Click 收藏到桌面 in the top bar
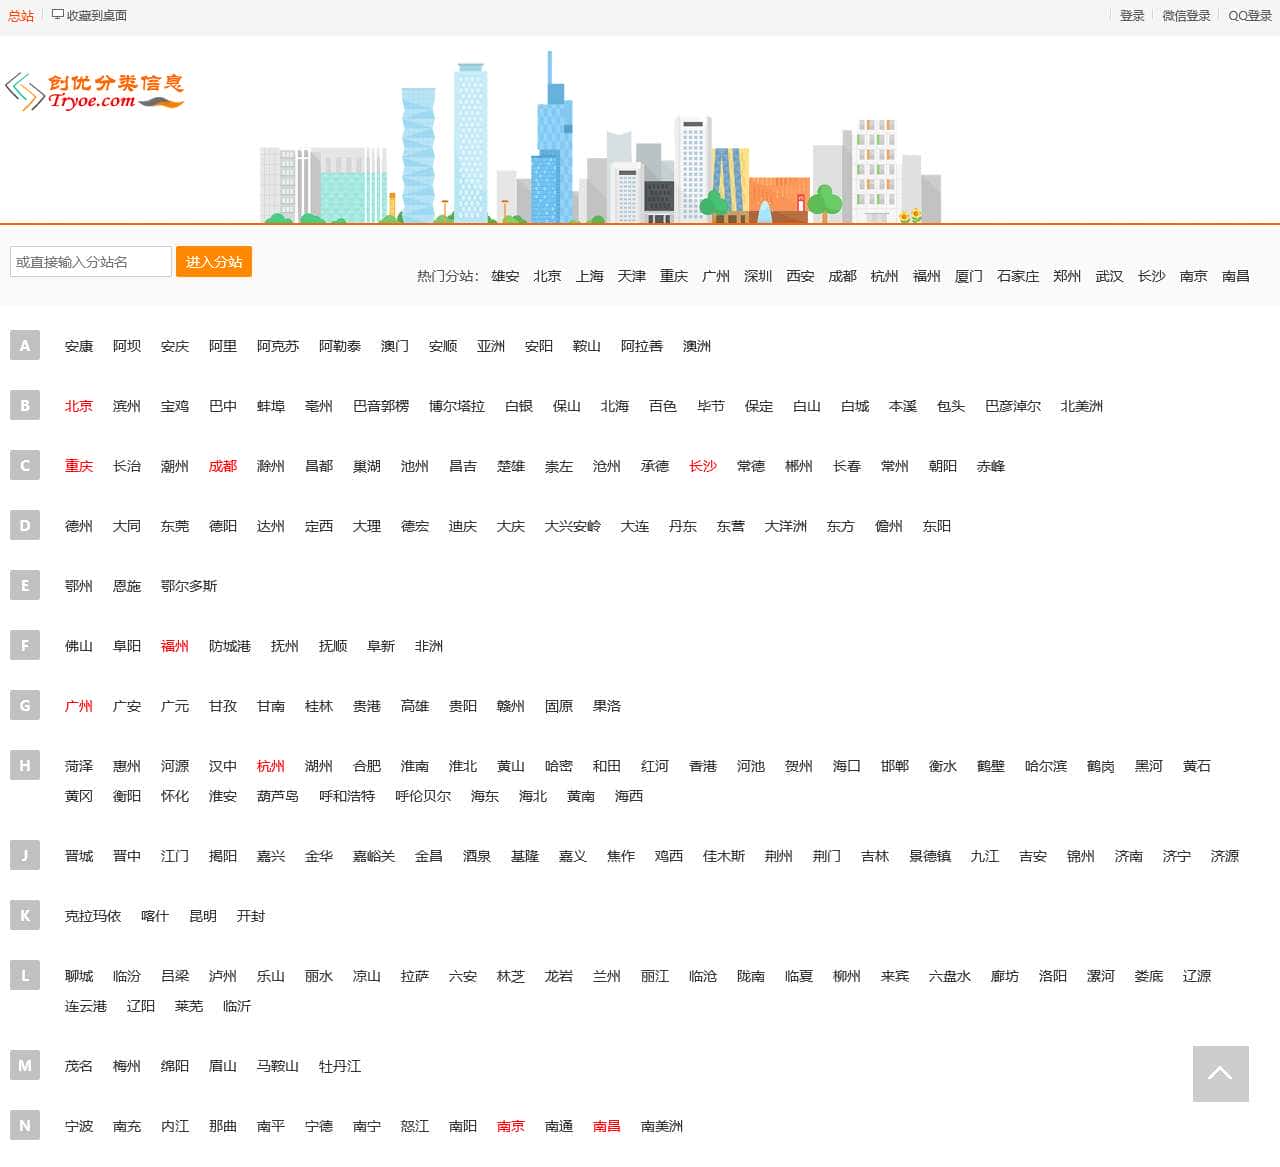Viewport: 1280px width, 1167px height. tap(90, 16)
